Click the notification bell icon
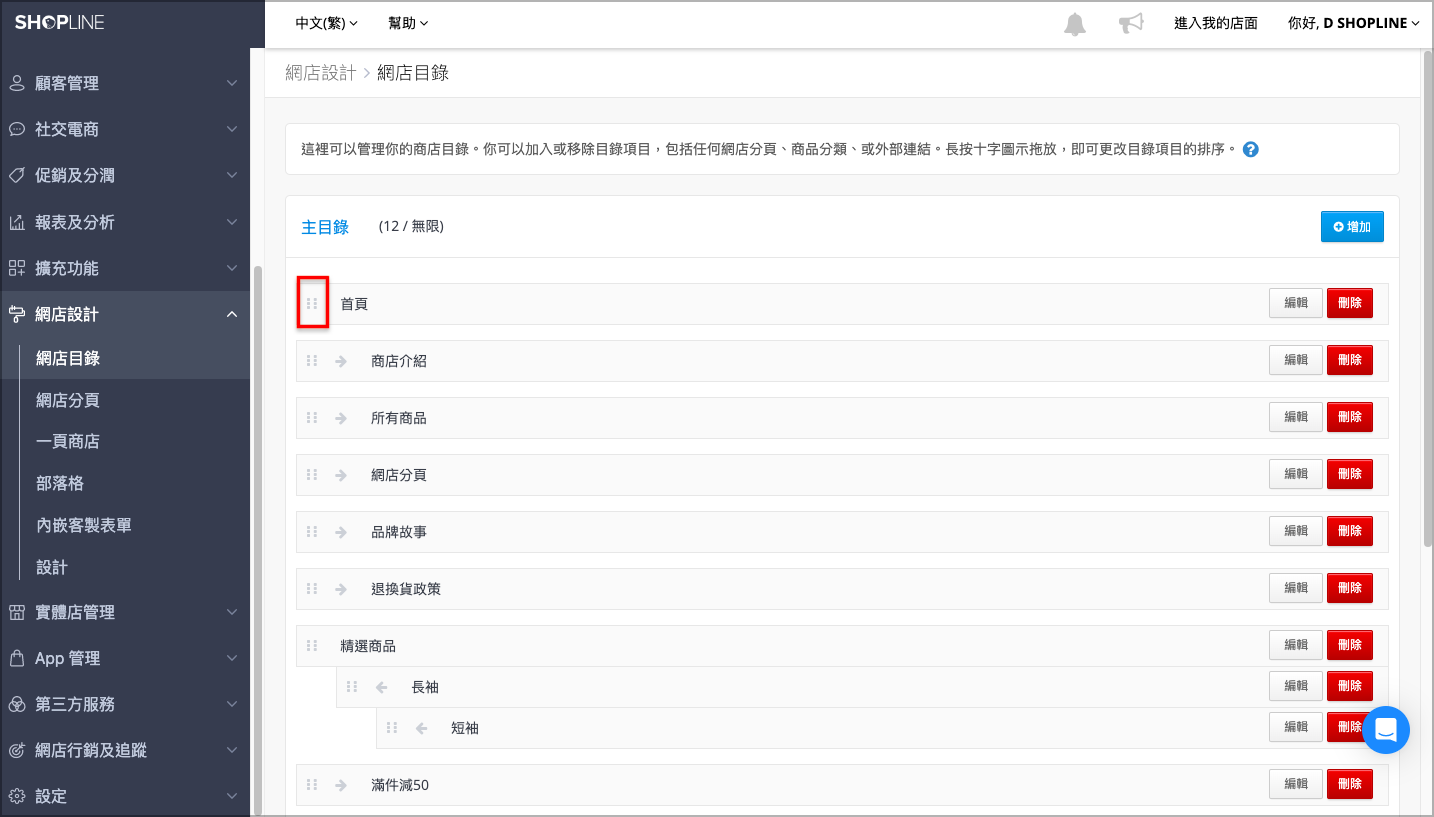Viewport: 1434px width, 817px height. tap(1075, 24)
